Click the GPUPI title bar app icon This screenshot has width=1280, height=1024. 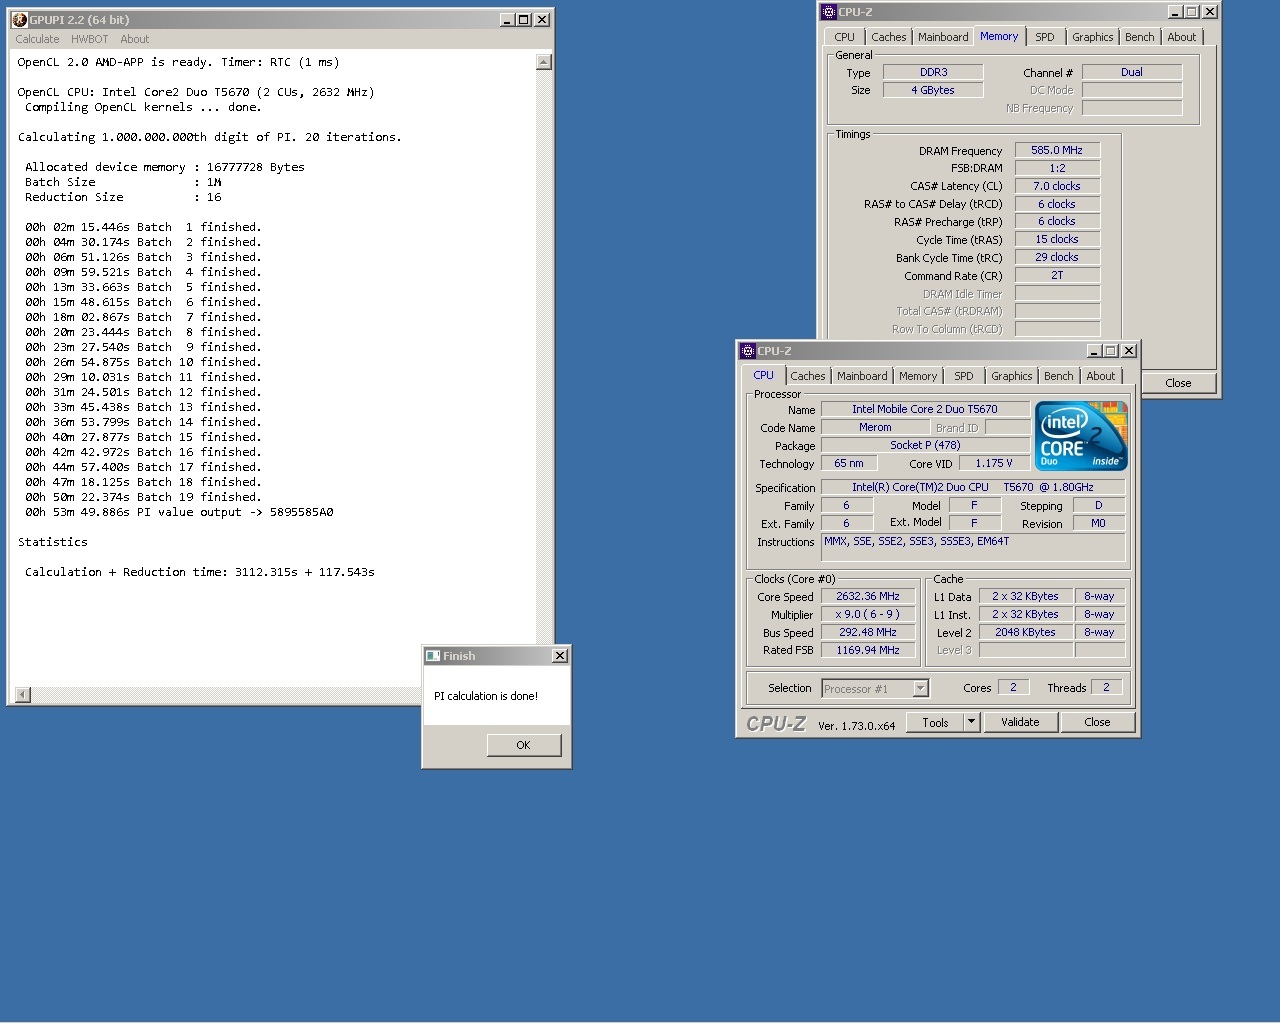(x=19, y=20)
